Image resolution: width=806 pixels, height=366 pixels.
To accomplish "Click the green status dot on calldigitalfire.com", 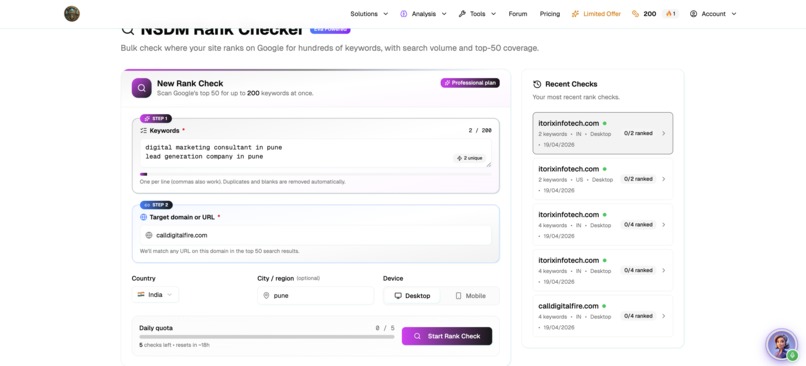I will [604, 306].
